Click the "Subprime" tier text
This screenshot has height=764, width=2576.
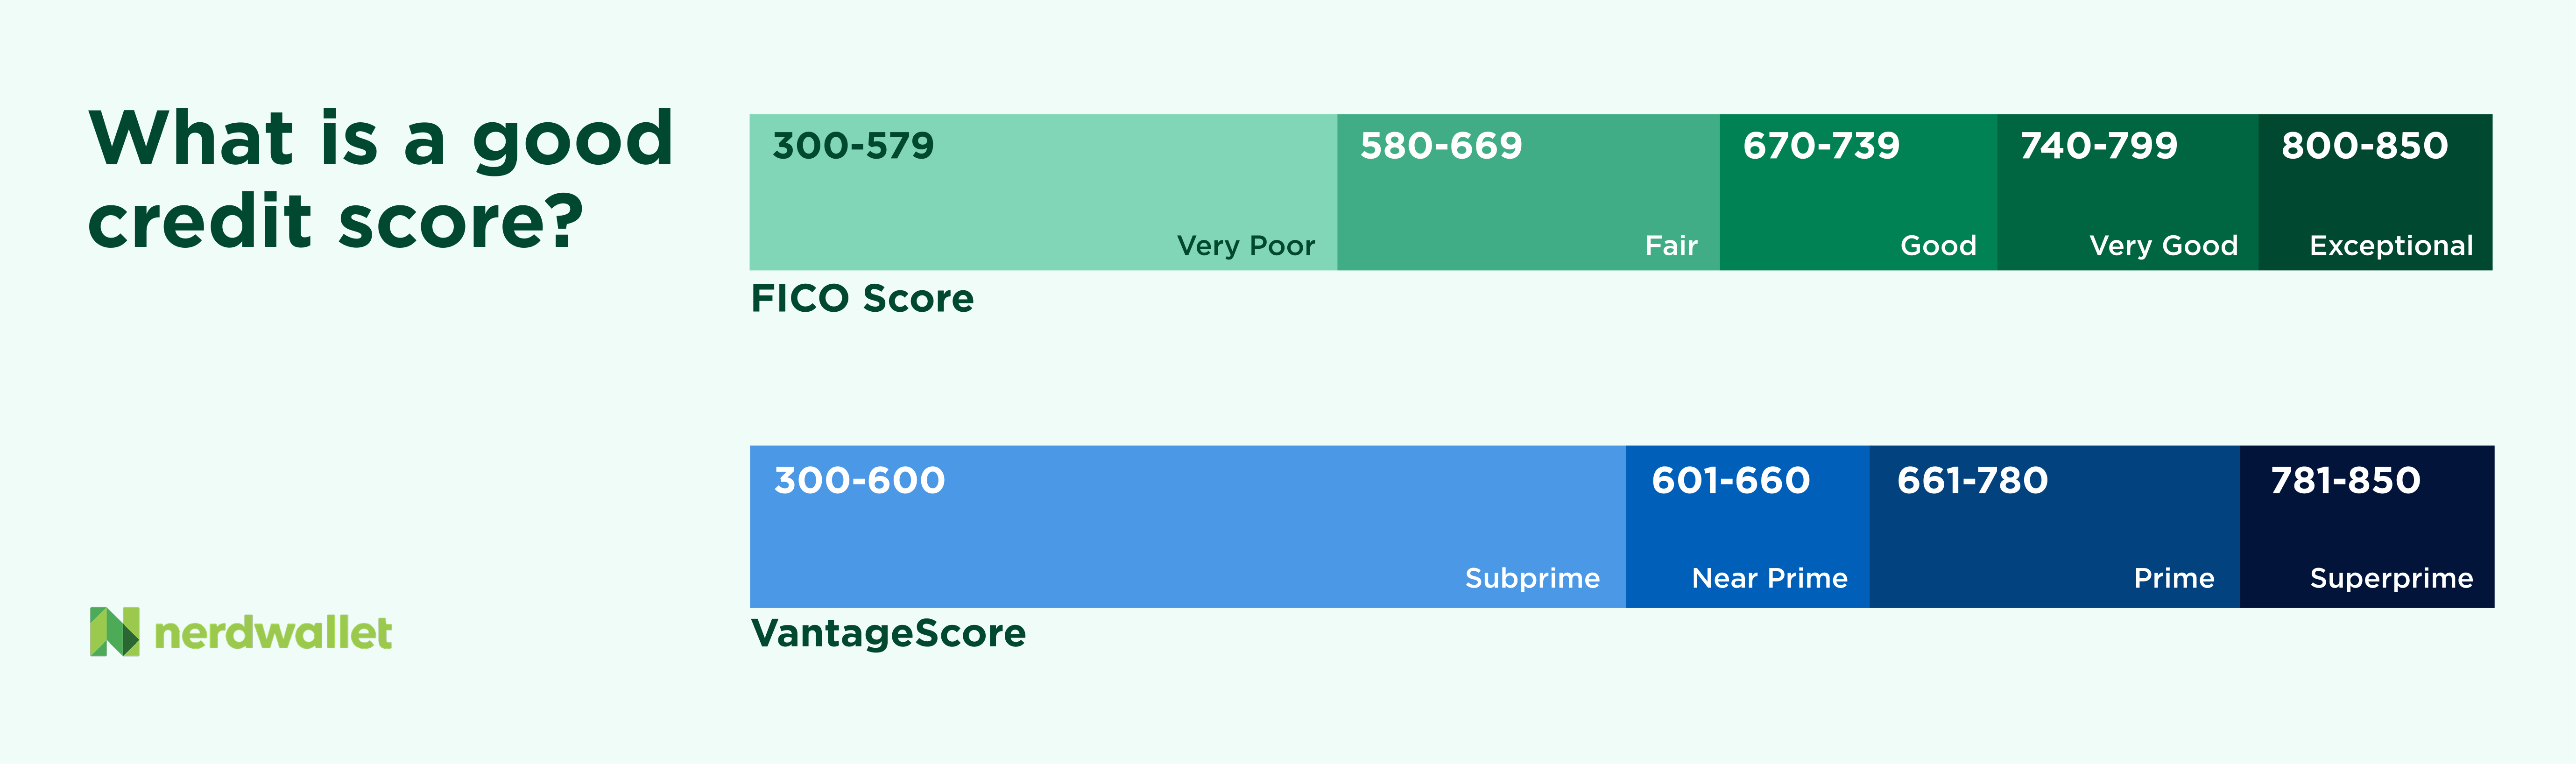tap(1531, 578)
